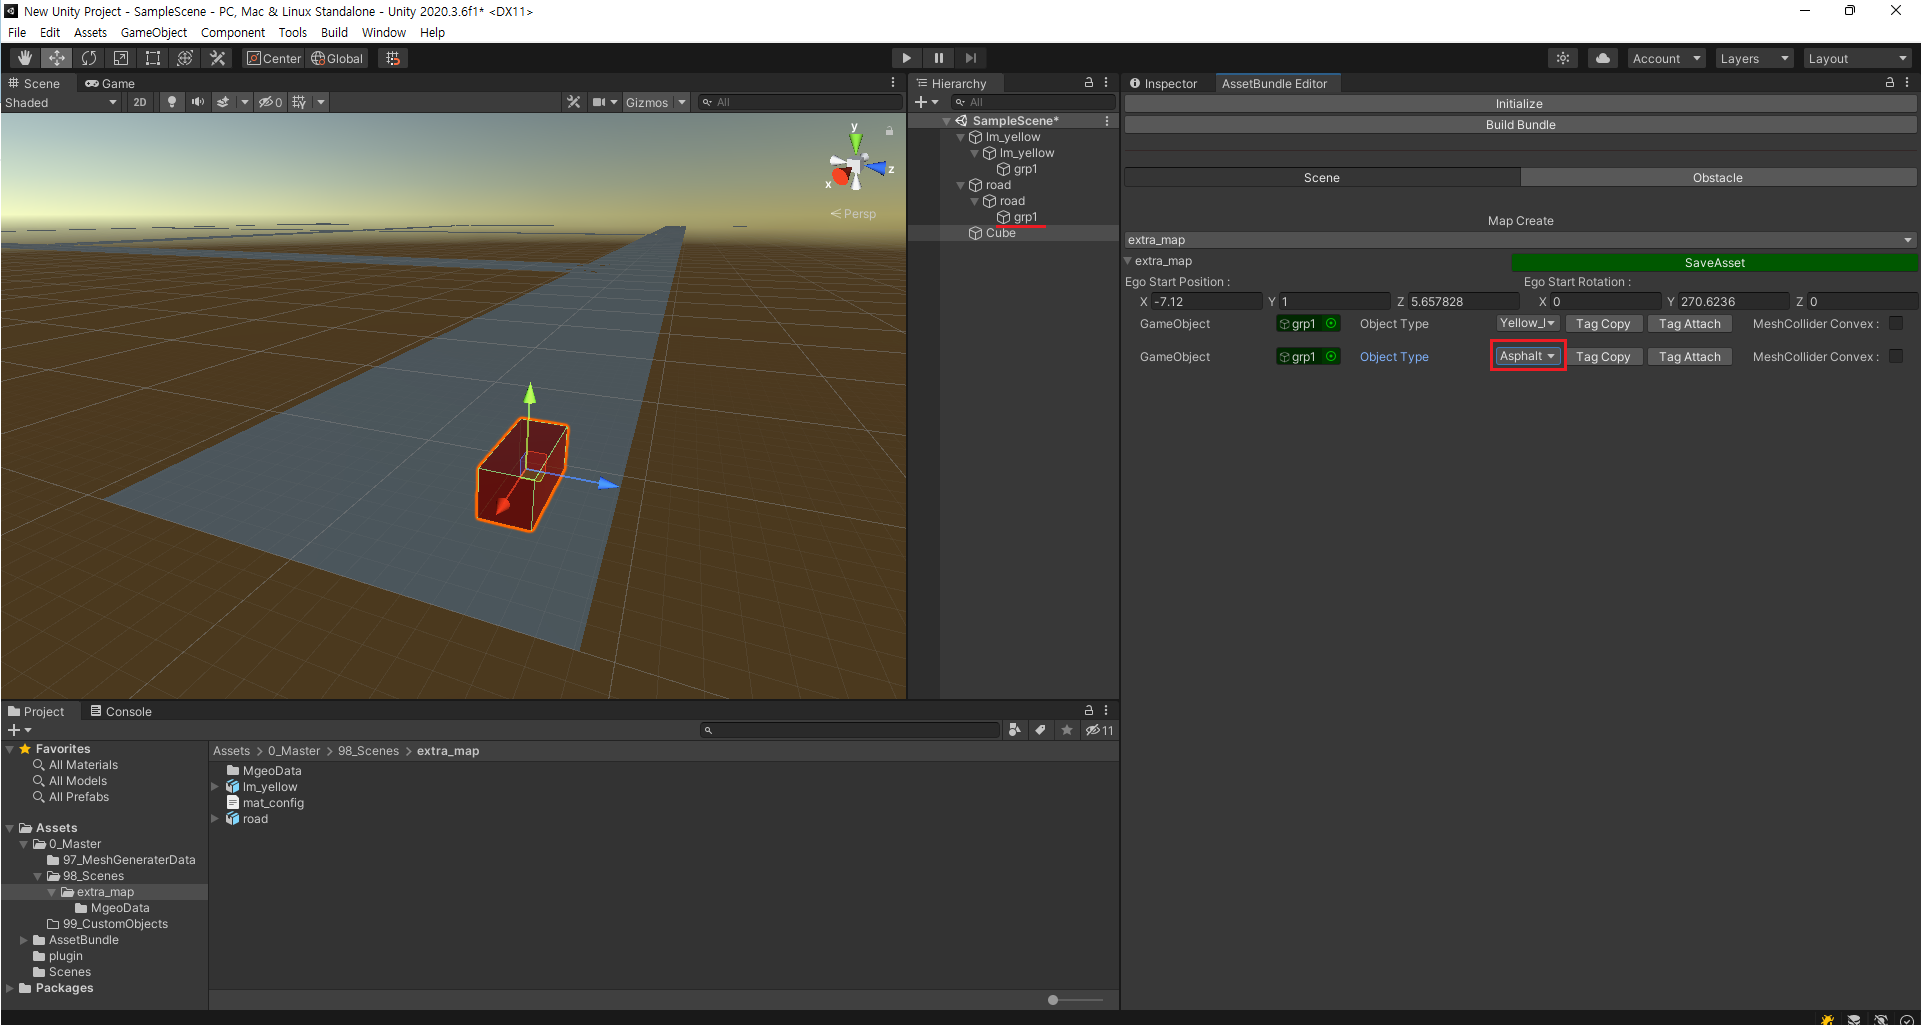The image size is (1921, 1030).
Task: Collapse the extra_map folder in Project tree
Action: click(x=52, y=892)
